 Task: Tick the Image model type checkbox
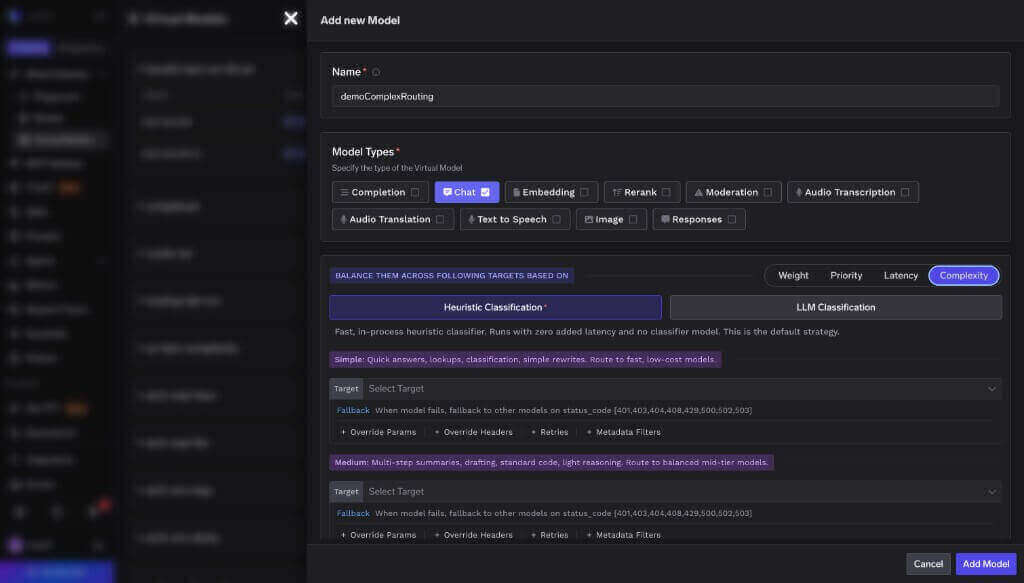[633, 219]
